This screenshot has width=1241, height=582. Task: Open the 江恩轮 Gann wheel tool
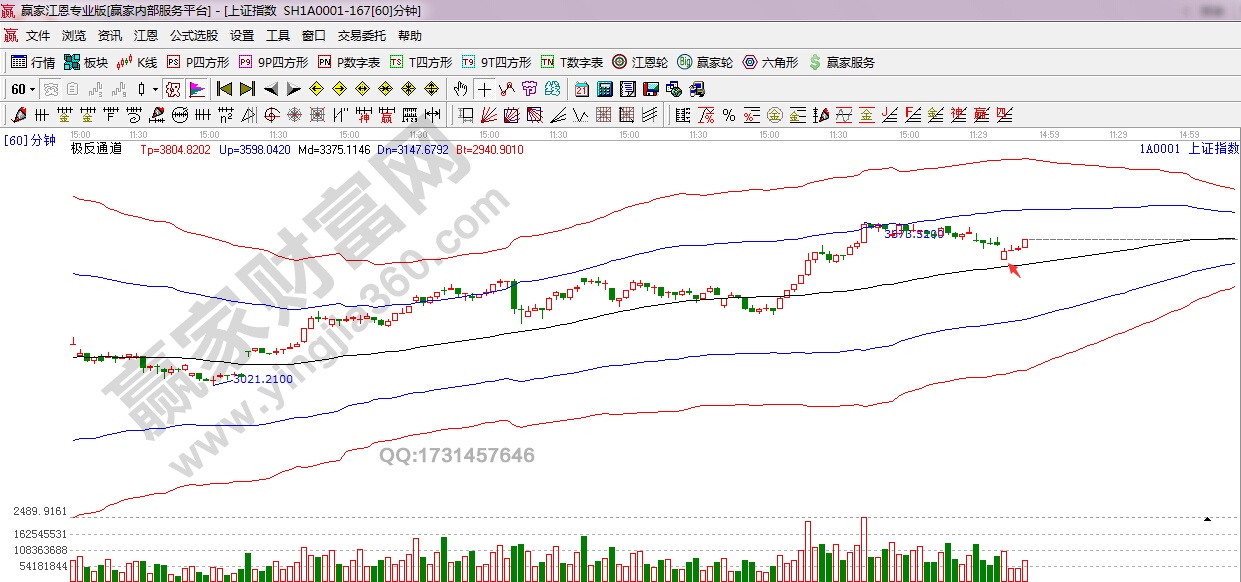tap(639, 62)
